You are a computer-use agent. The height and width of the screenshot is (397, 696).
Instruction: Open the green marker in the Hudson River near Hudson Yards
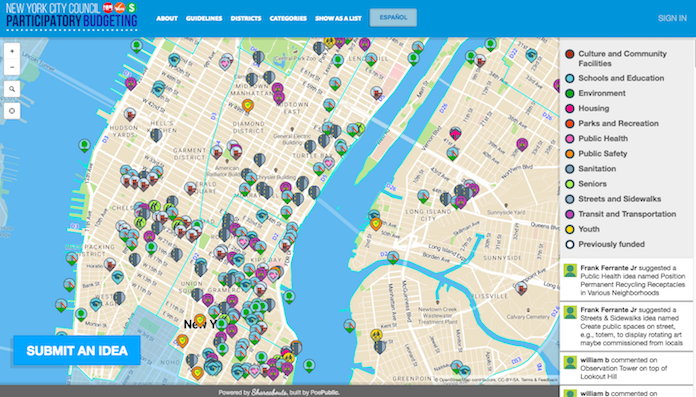[84, 145]
